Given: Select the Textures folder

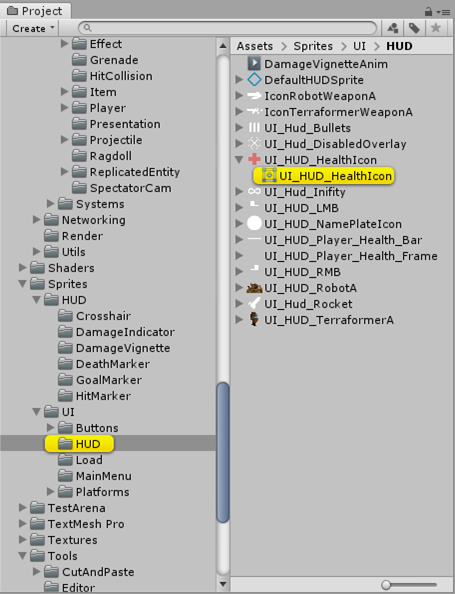Looking at the screenshot, I should pyautogui.click(x=64, y=540).
